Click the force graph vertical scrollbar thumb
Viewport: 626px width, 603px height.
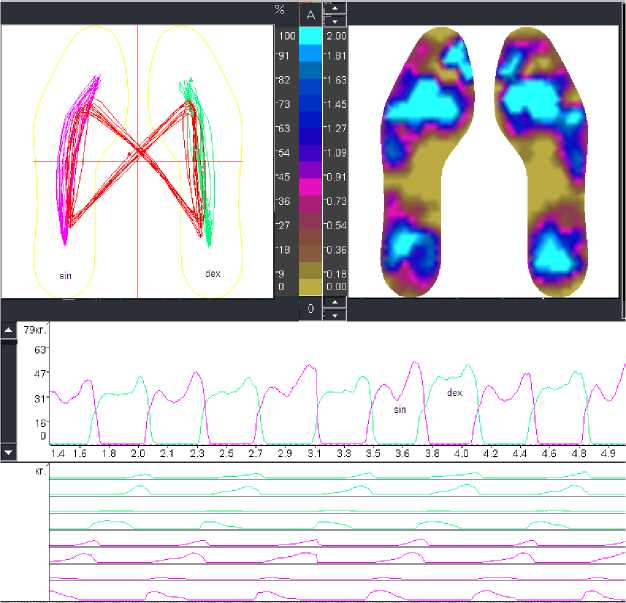click(8, 342)
